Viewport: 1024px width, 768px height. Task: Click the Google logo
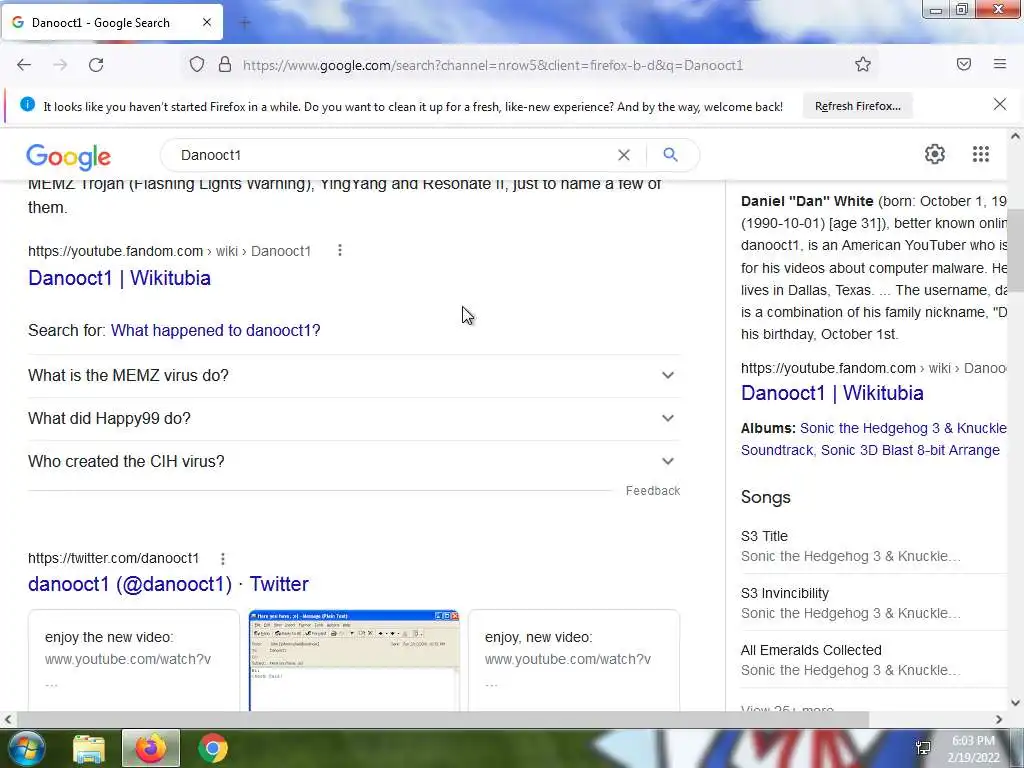pyautogui.click(x=69, y=157)
